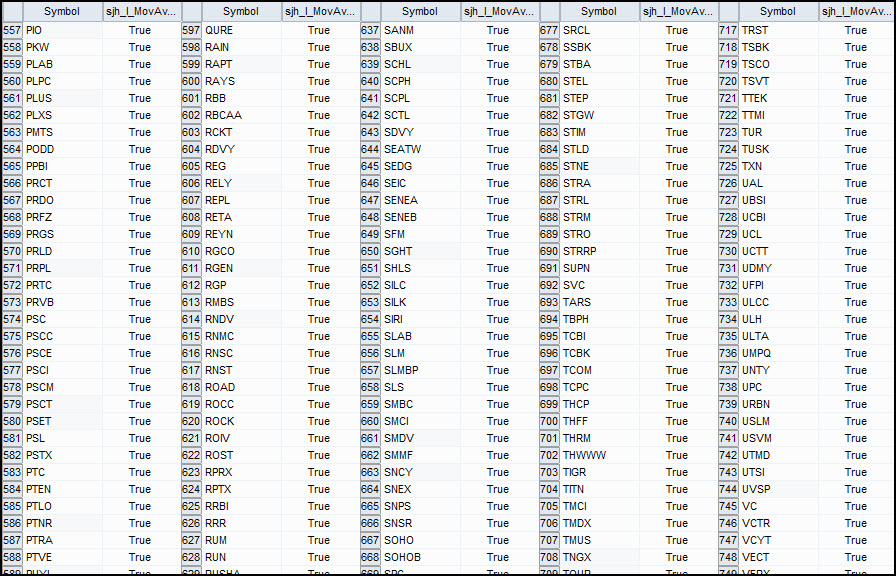
Task: Select the TARS symbol cell
Action: (599, 302)
